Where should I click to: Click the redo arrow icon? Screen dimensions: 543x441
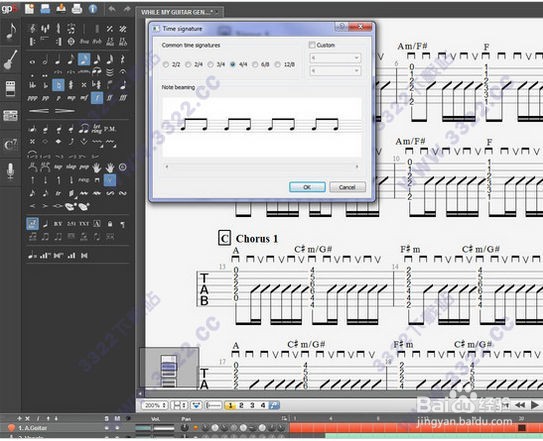(x=127, y=9)
